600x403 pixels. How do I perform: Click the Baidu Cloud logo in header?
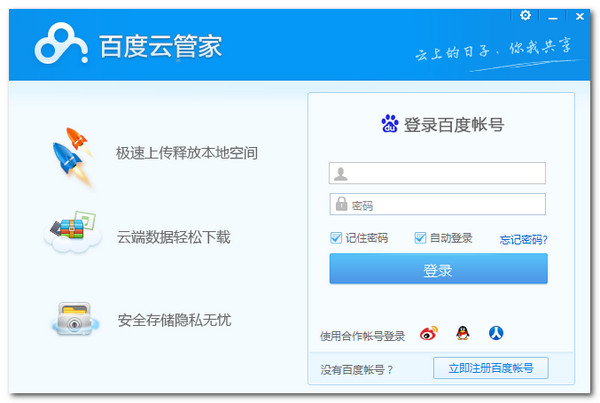coord(61,43)
